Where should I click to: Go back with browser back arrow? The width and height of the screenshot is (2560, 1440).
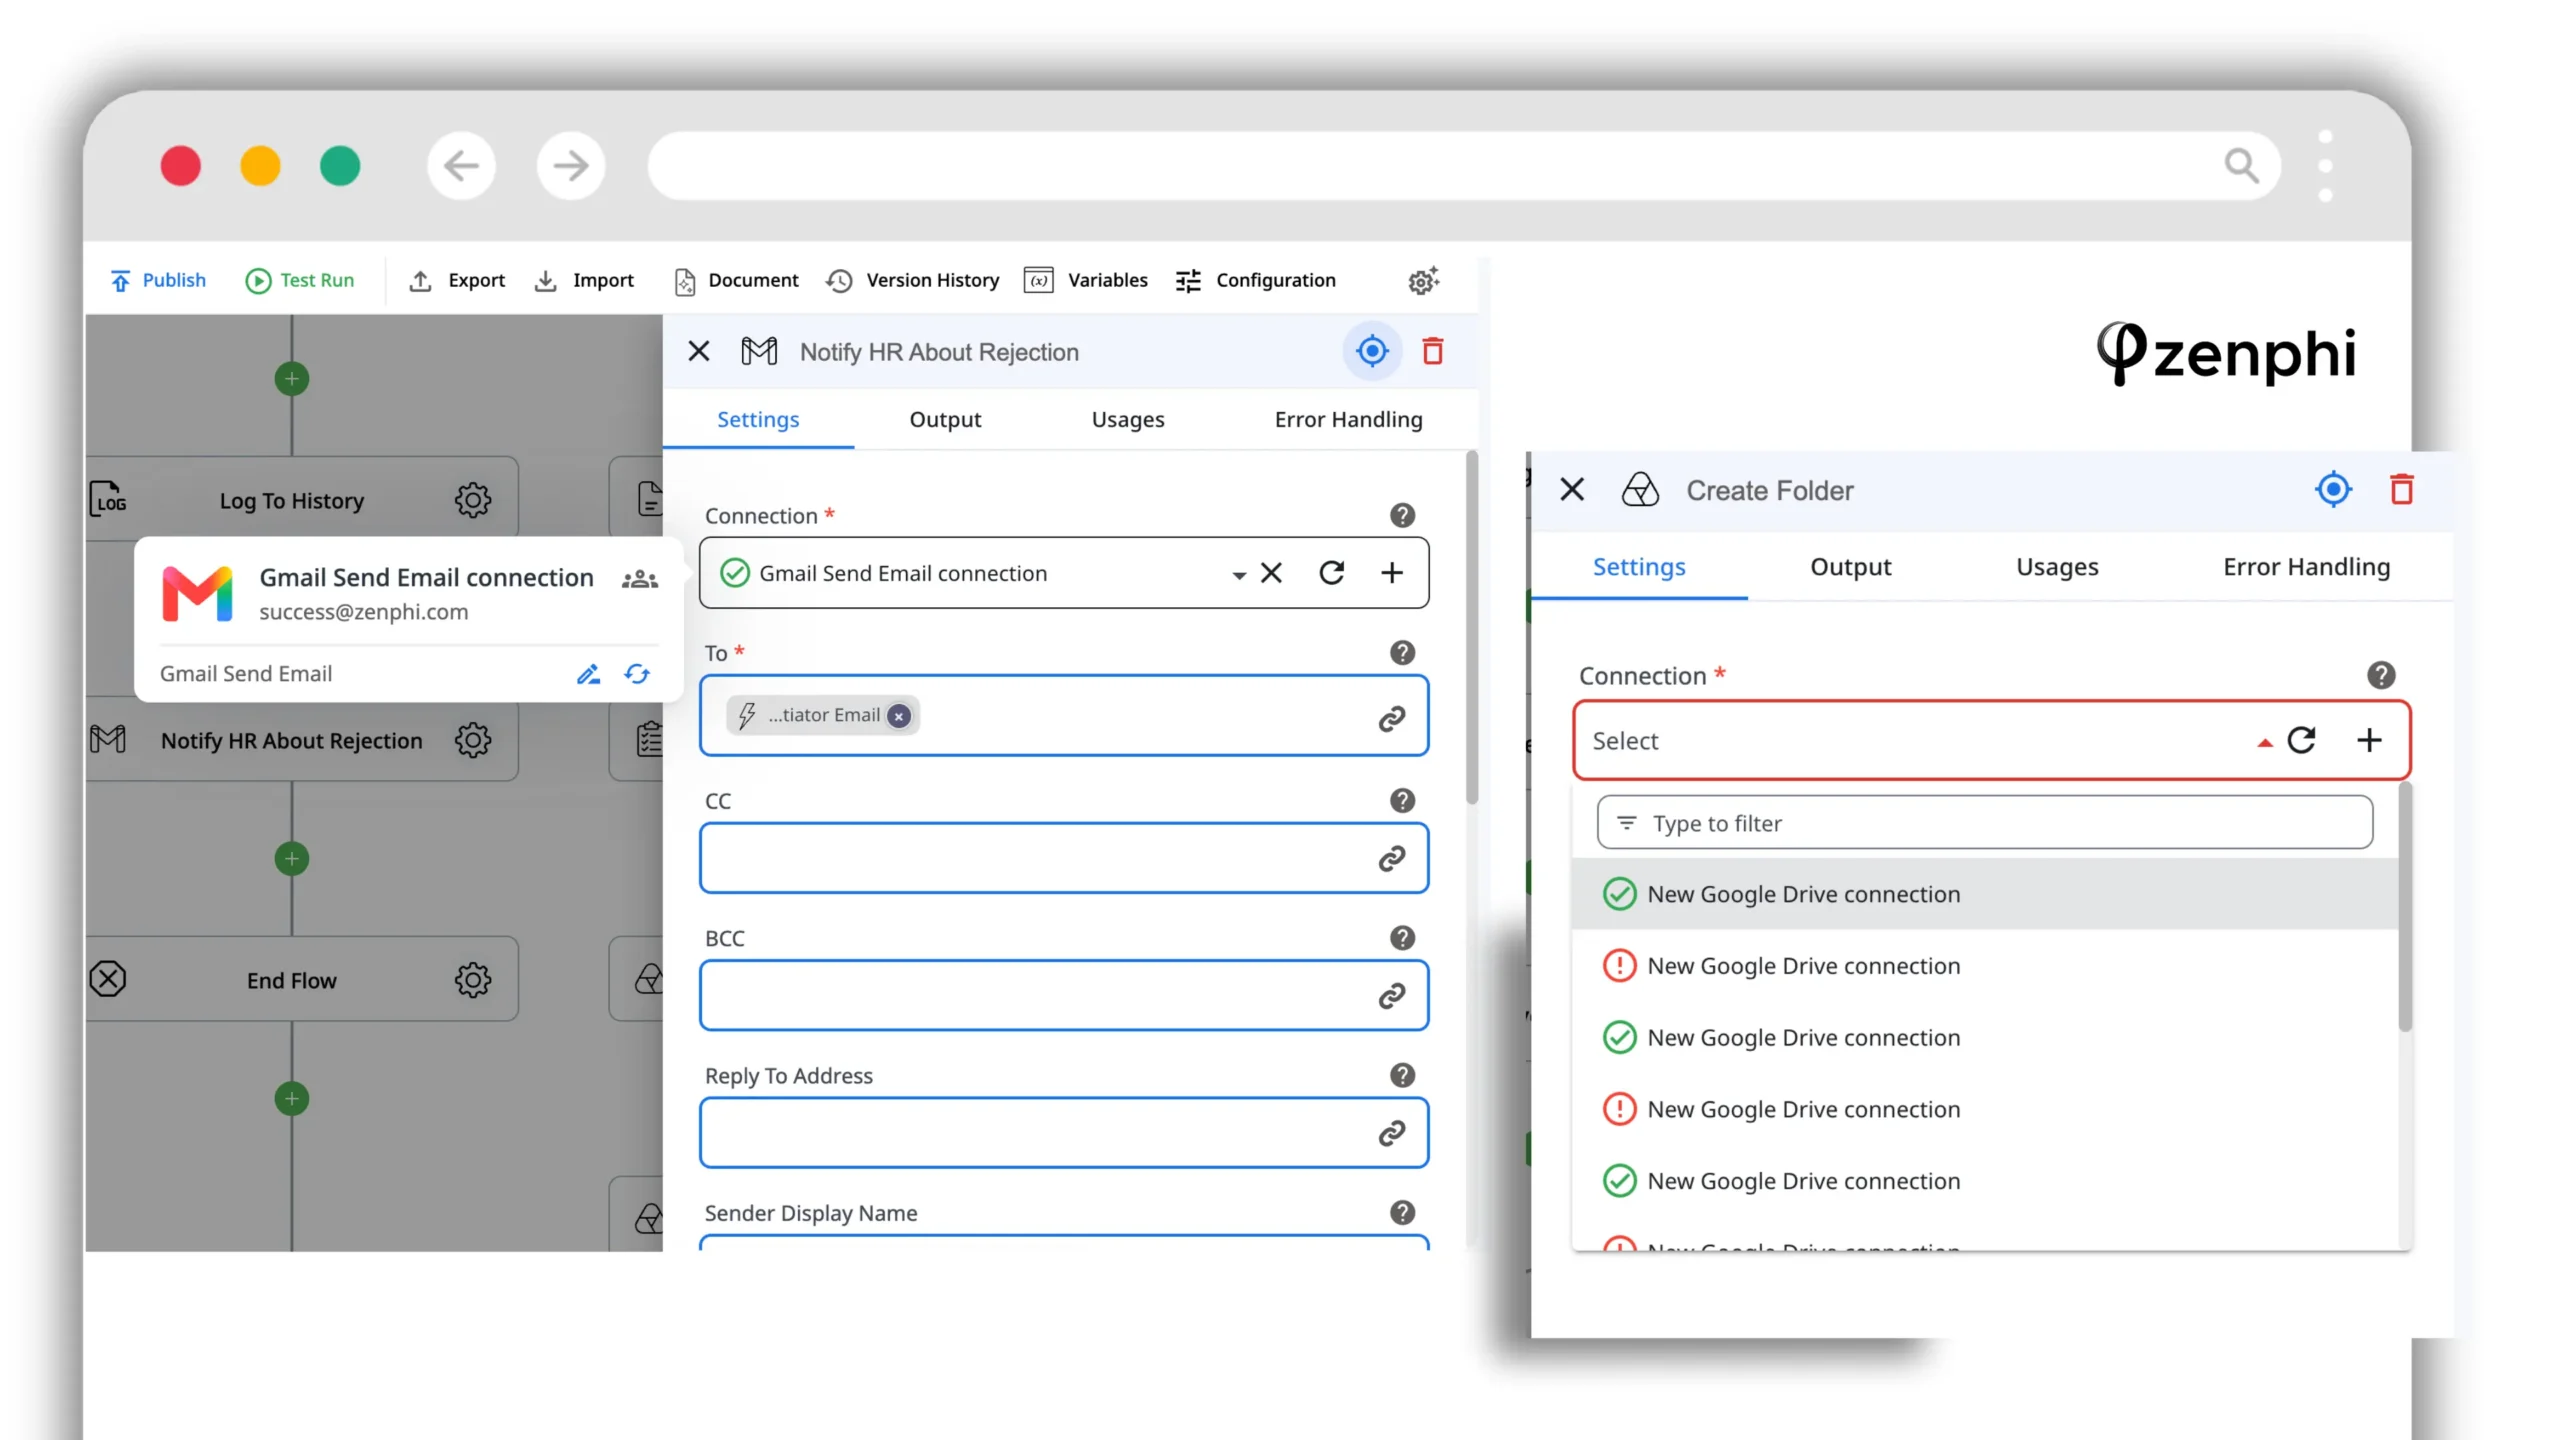pos(462,165)
